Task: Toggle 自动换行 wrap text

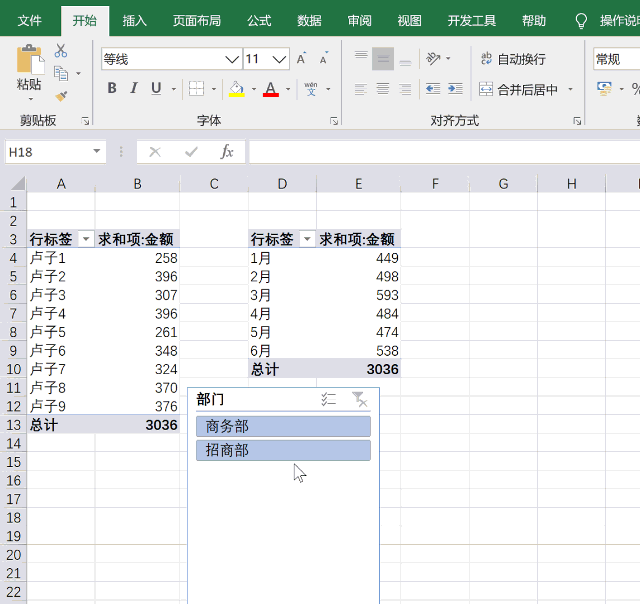Action: click(513, 59)
